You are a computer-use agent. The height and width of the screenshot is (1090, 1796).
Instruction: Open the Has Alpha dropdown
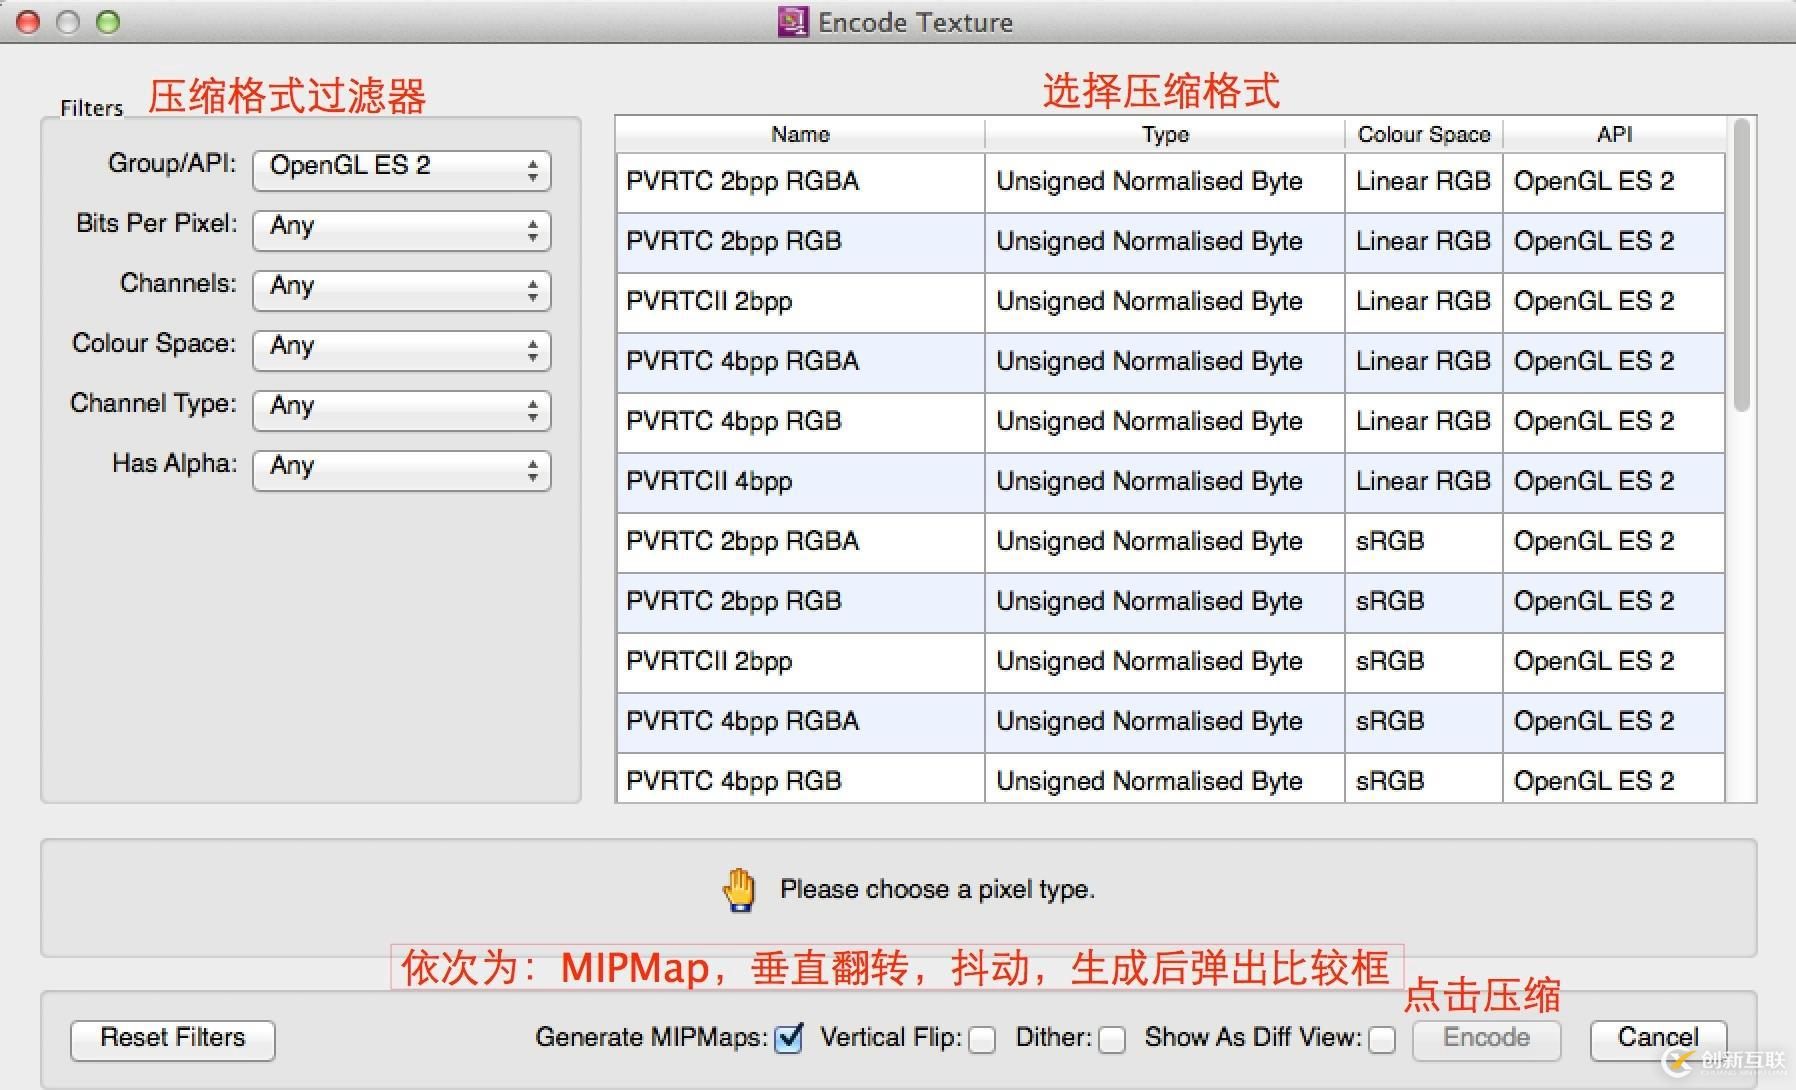pos(402,470)
